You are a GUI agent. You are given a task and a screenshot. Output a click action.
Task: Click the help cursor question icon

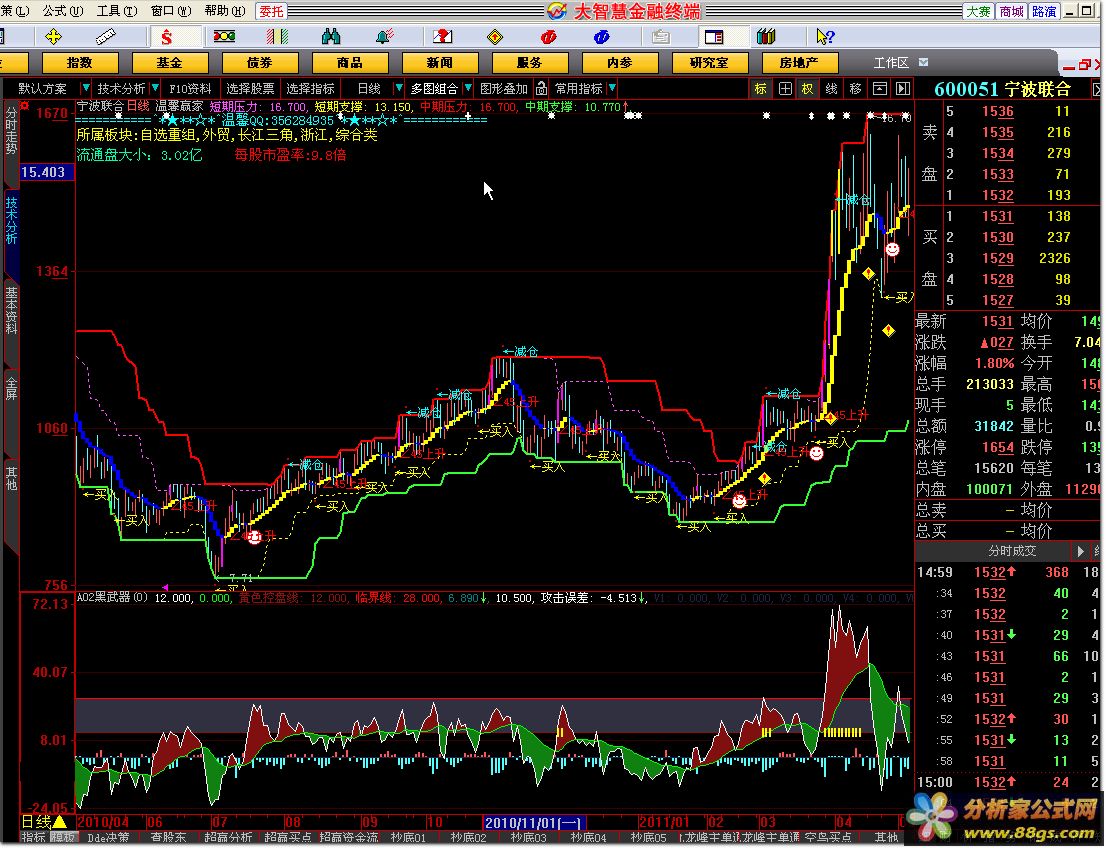(825, 37)
